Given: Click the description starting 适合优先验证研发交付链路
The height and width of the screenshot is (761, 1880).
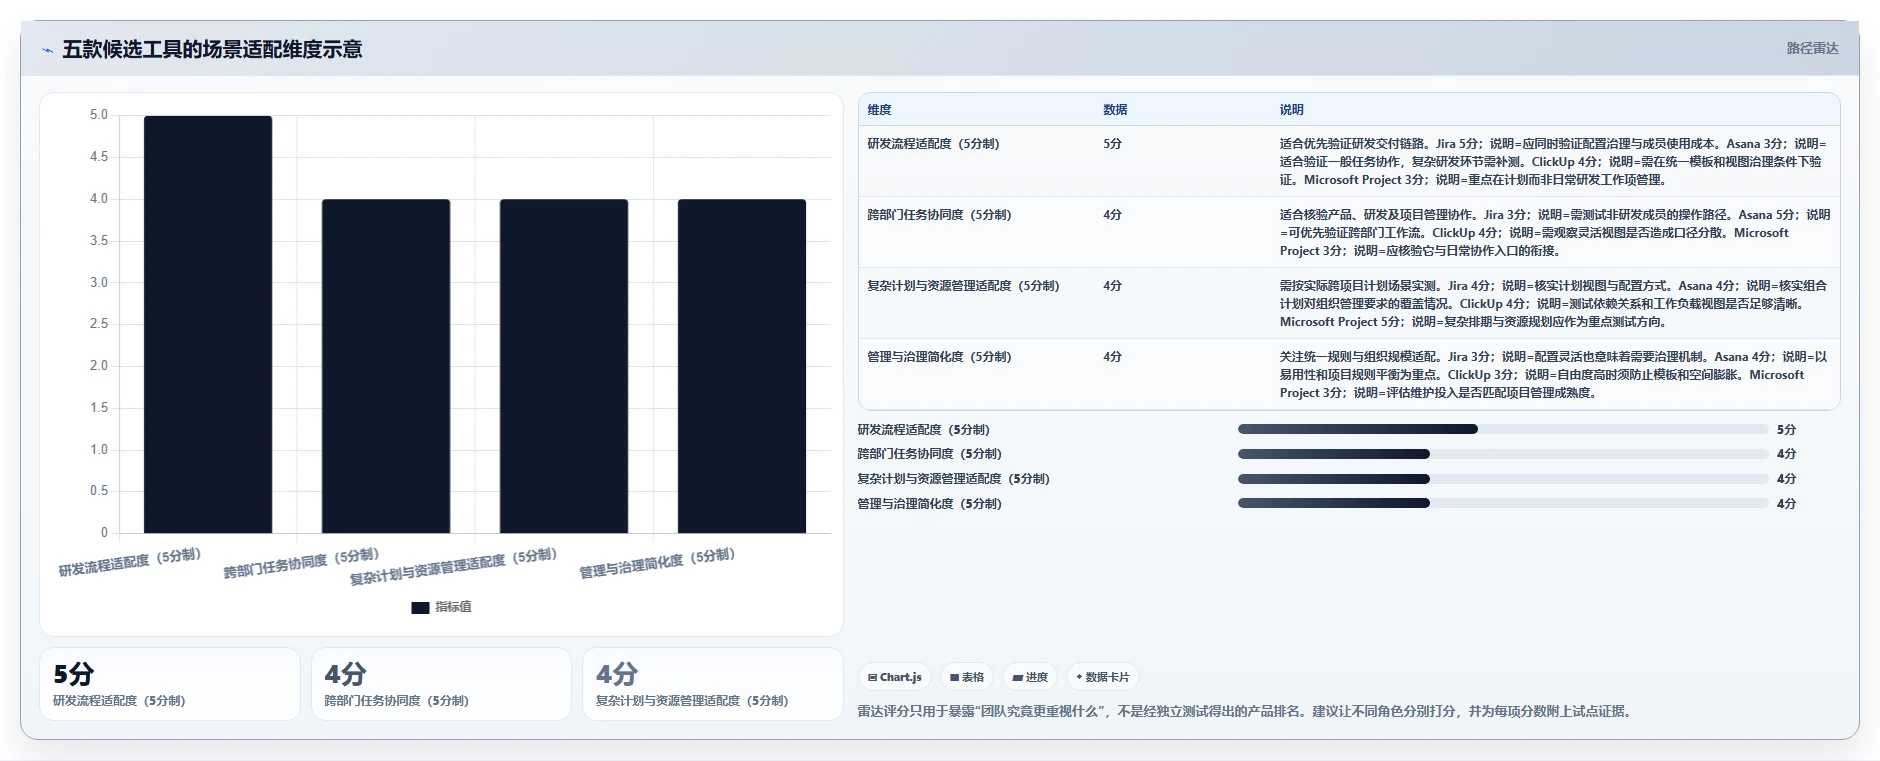Looking at the screenshot, I should pyautogui.click(x=1554, y=162).
